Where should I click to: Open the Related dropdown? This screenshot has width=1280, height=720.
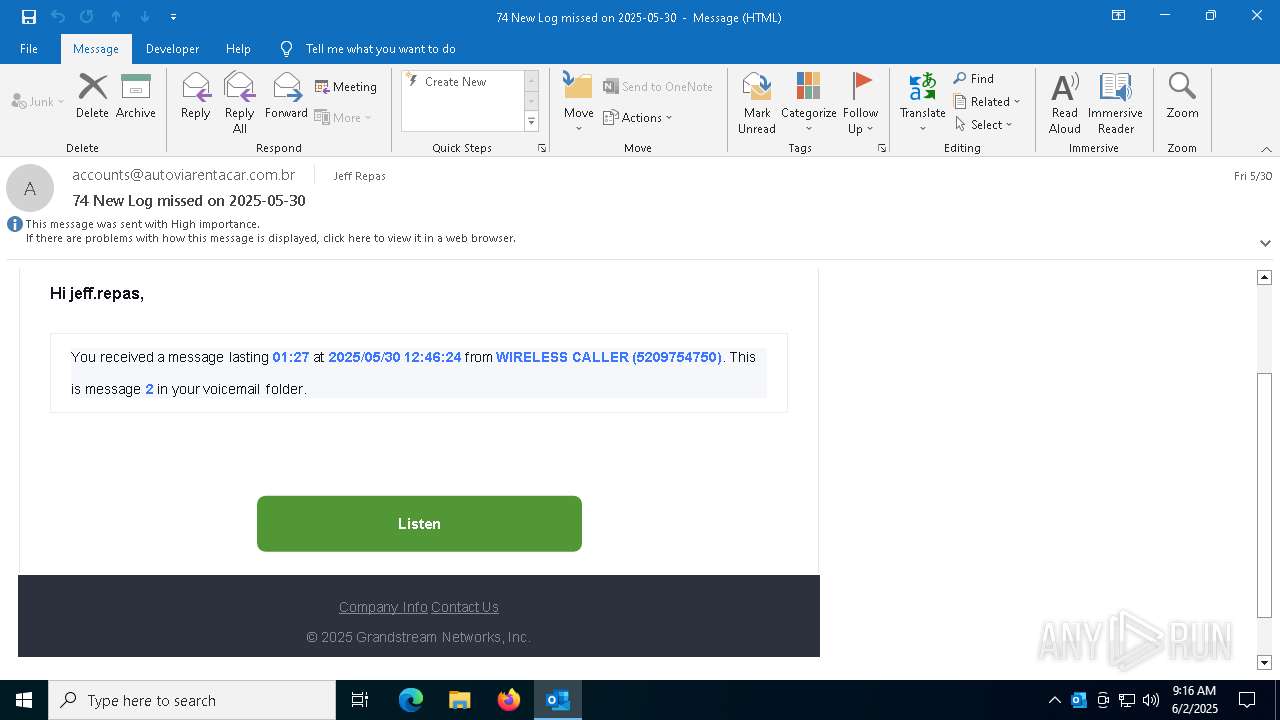pos(987,101)
